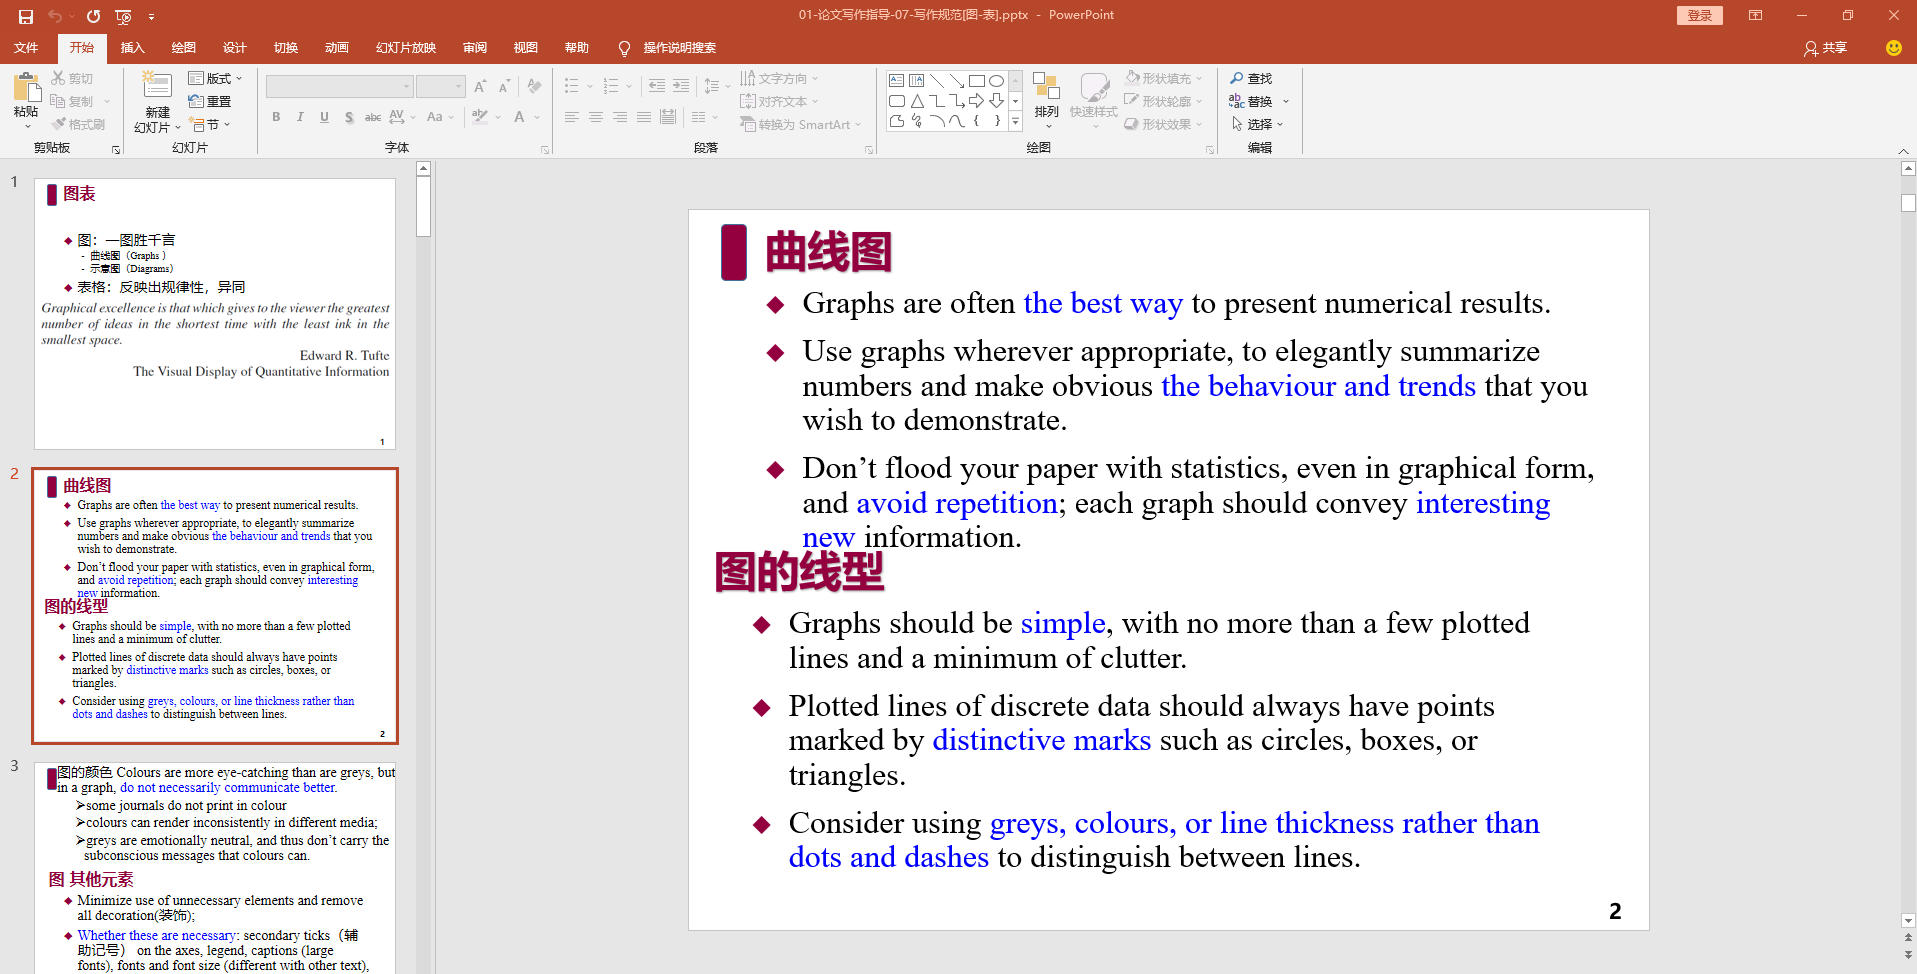The height and width of the screenshot is (974, 1917).
Task: Toggle Italic formatting
Action: pos(300,117)
